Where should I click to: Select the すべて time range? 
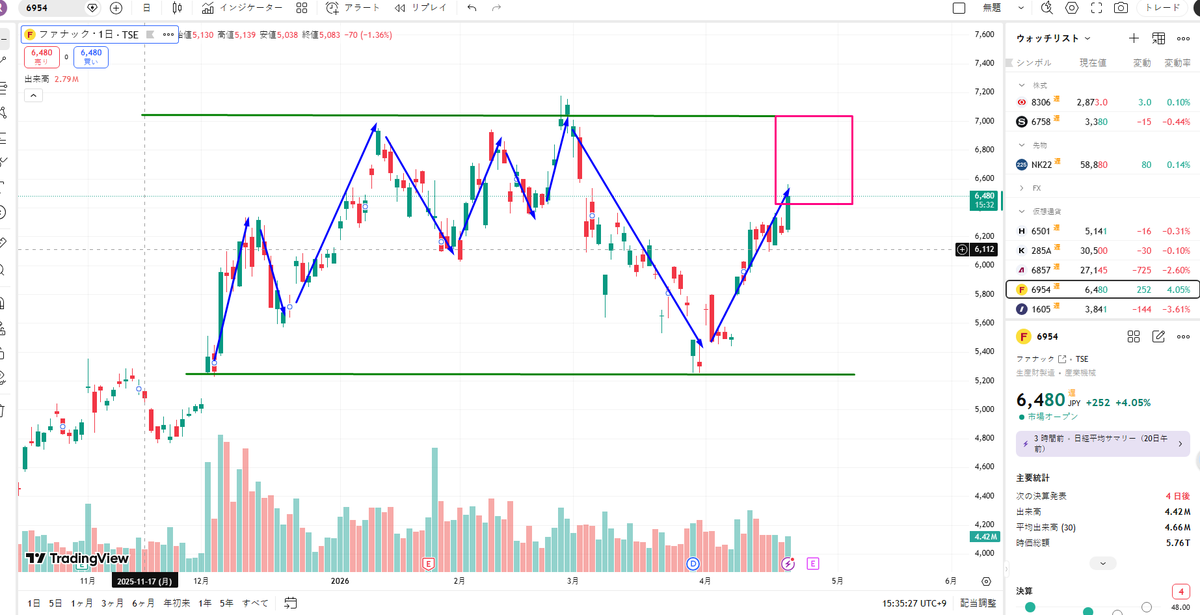pos(255,603)
